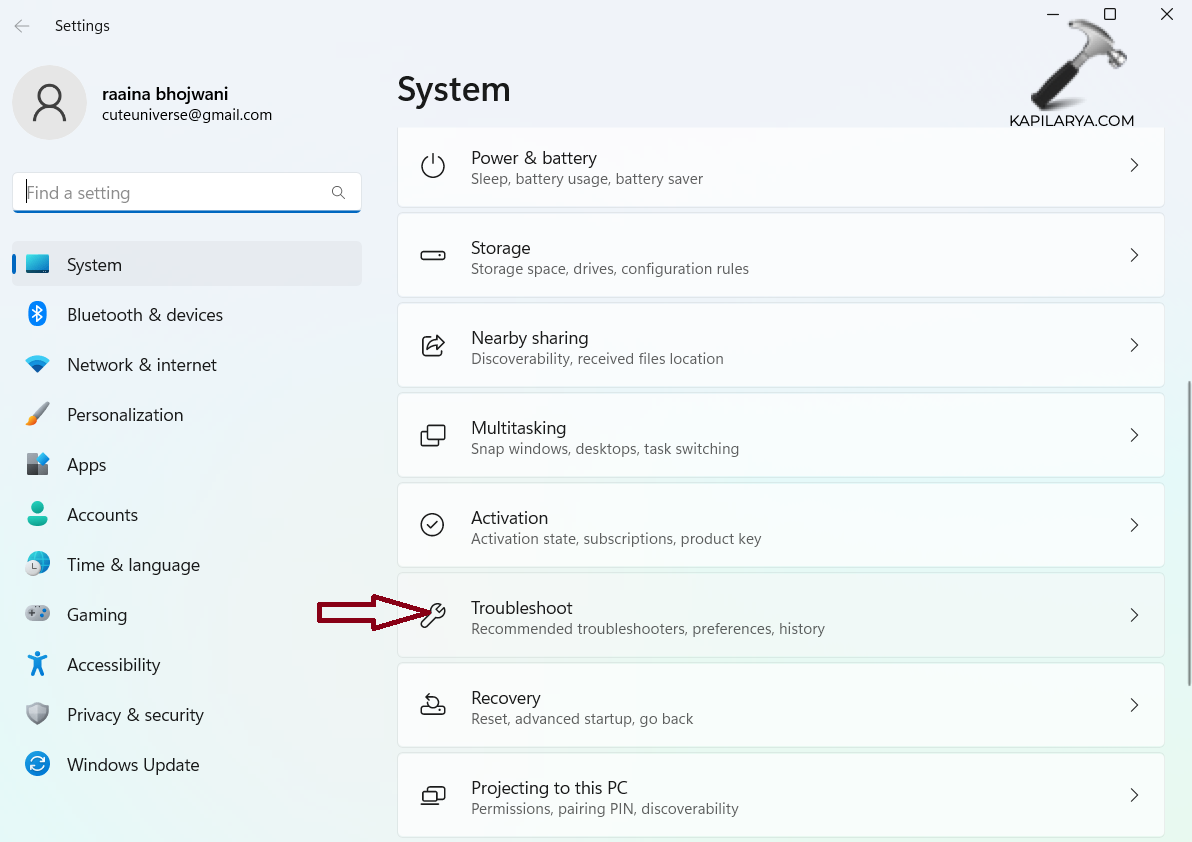Click the Storage drive icon
Screen dimensions: 1192x842
(433, 256)
